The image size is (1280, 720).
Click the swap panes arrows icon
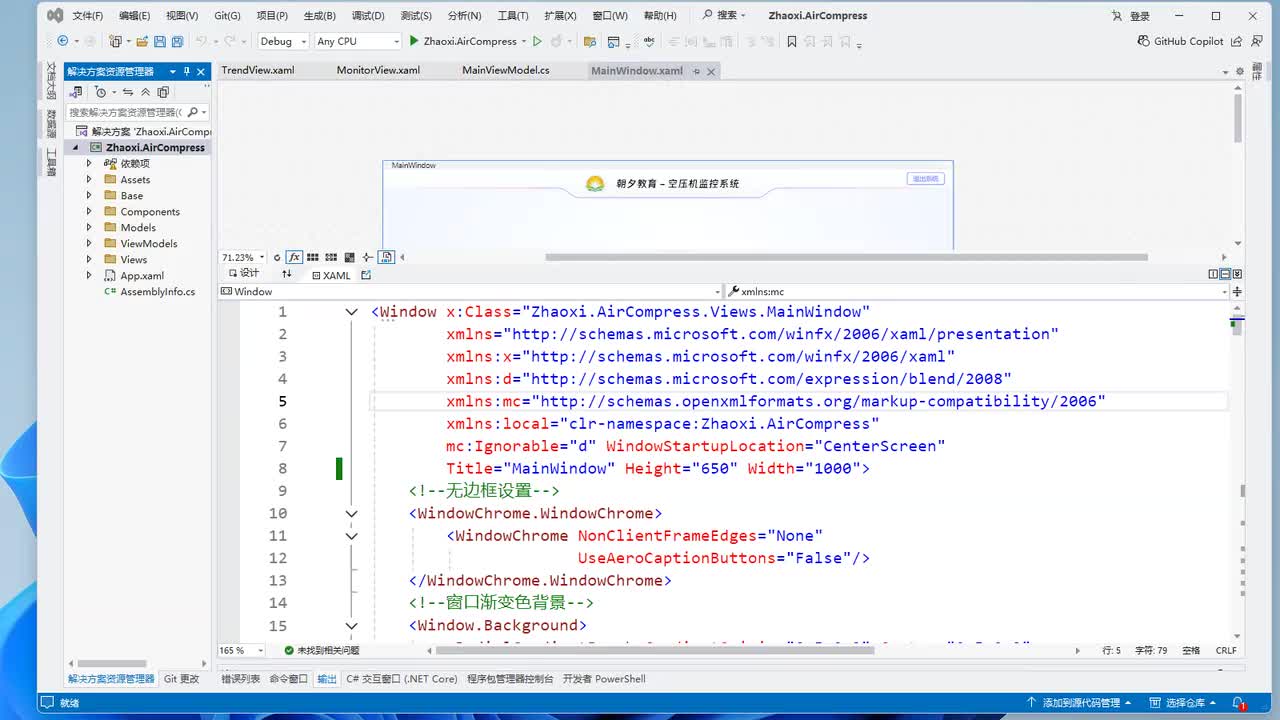click(x=287, y=274)
